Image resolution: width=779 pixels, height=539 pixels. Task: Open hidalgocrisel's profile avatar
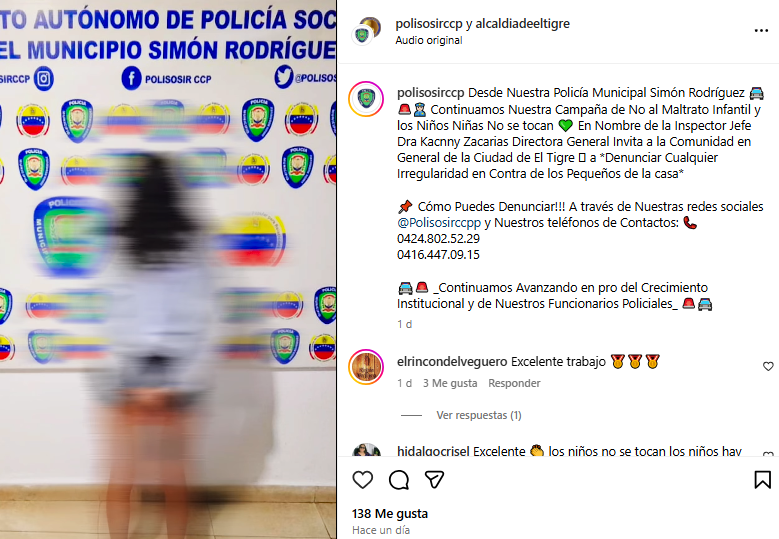pyautogui.click(x=367, y=450)
